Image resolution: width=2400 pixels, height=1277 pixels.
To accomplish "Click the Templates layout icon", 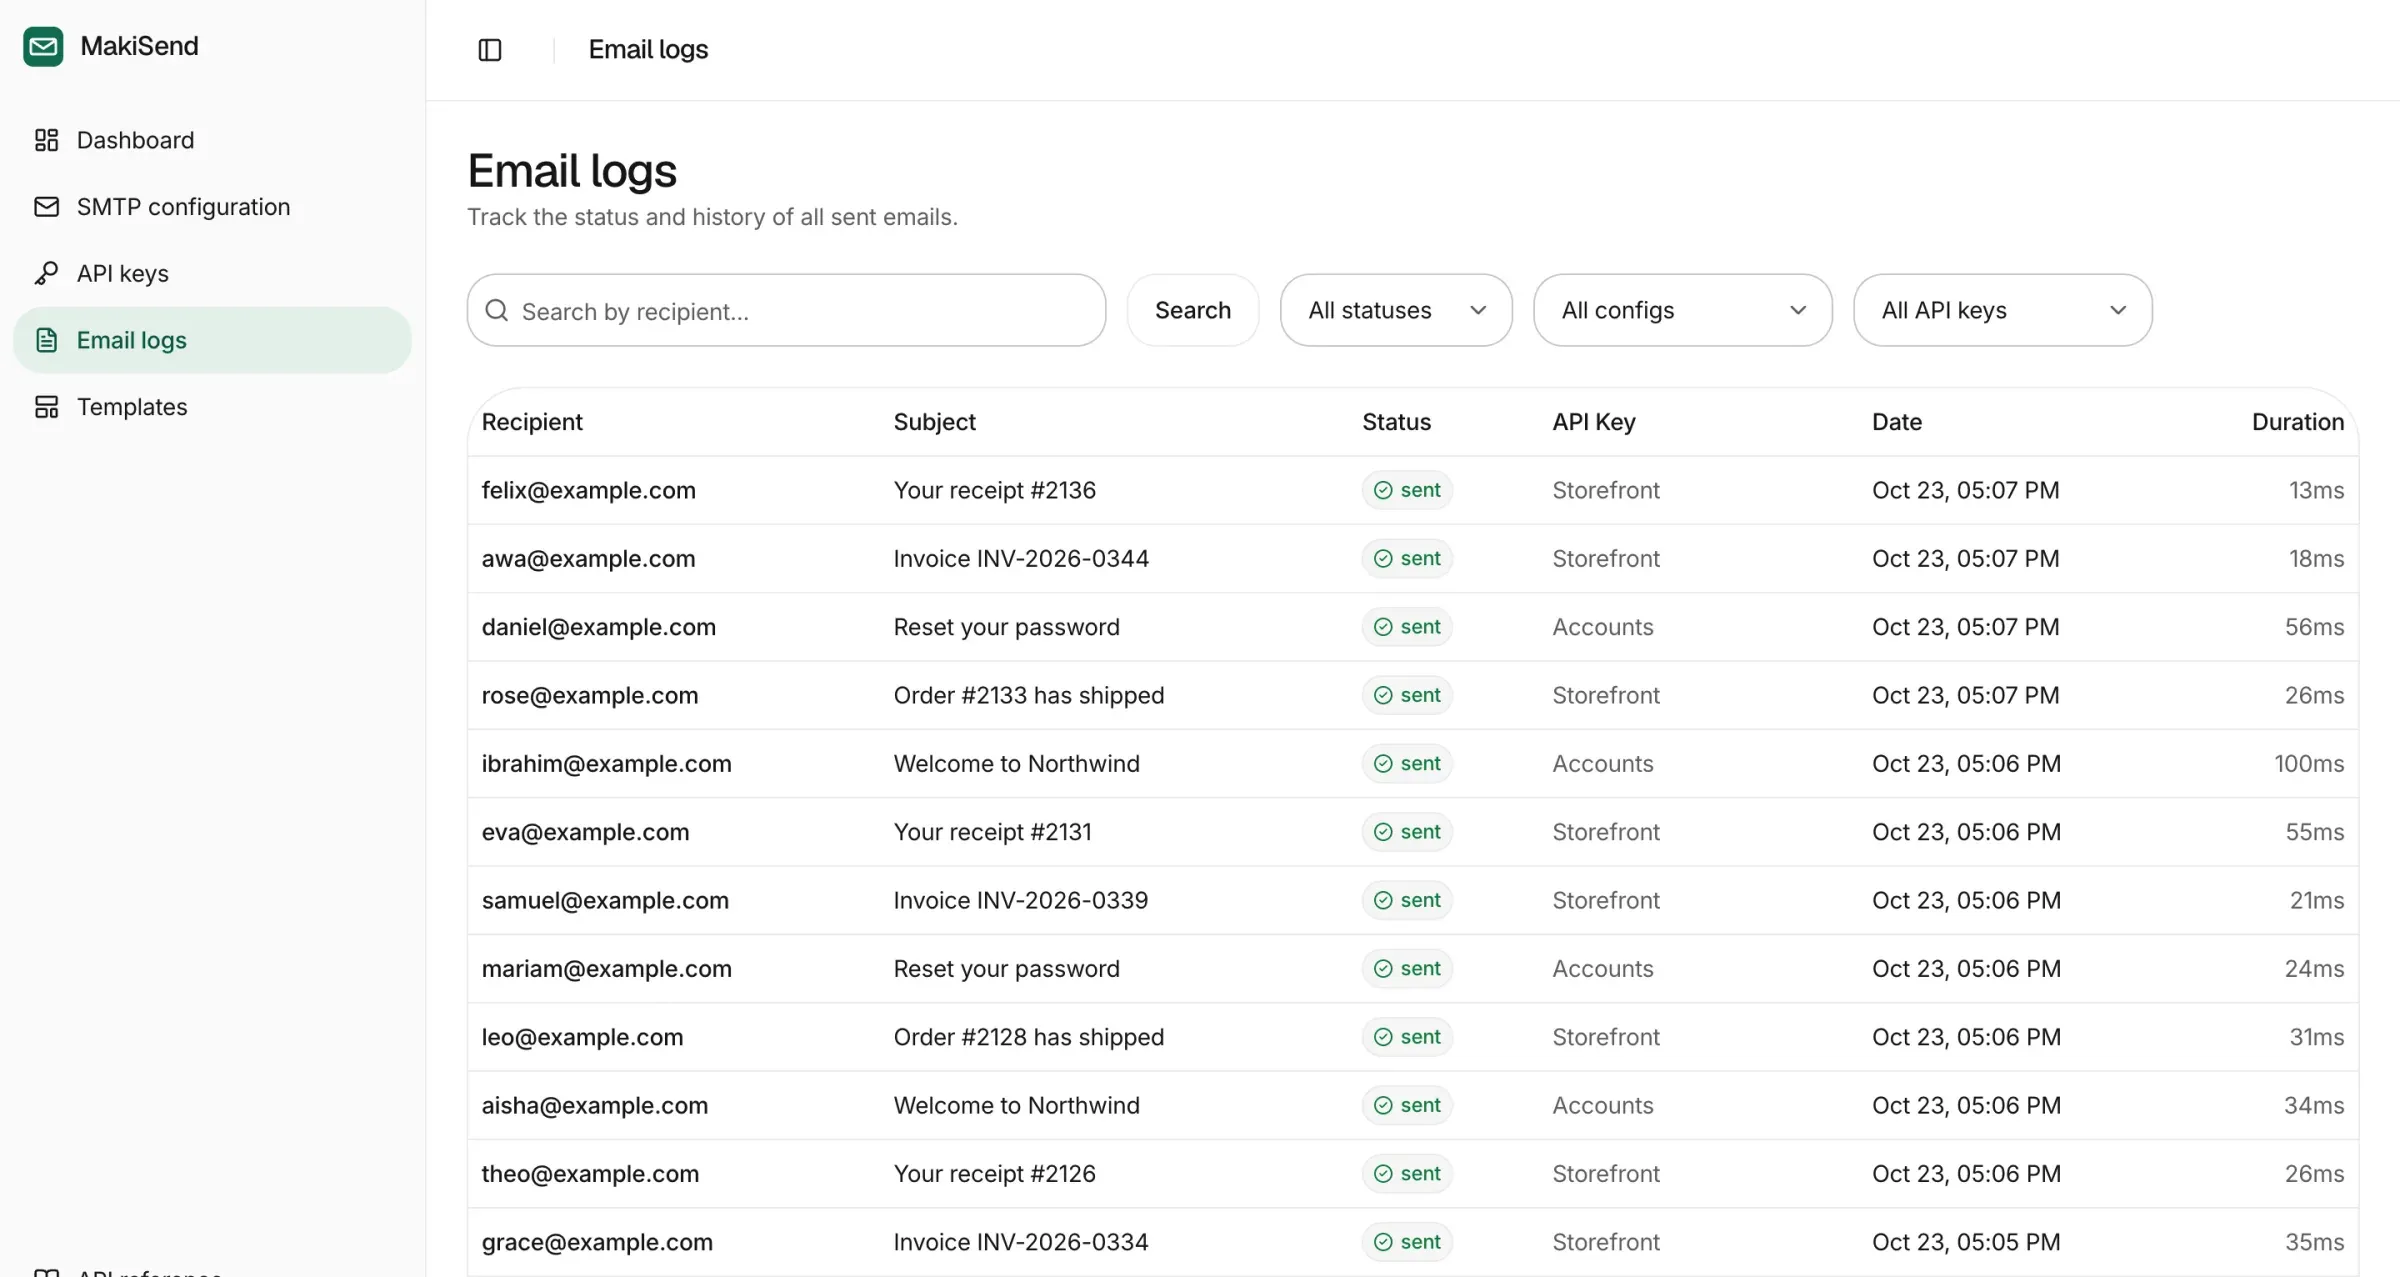I will 46,407.
